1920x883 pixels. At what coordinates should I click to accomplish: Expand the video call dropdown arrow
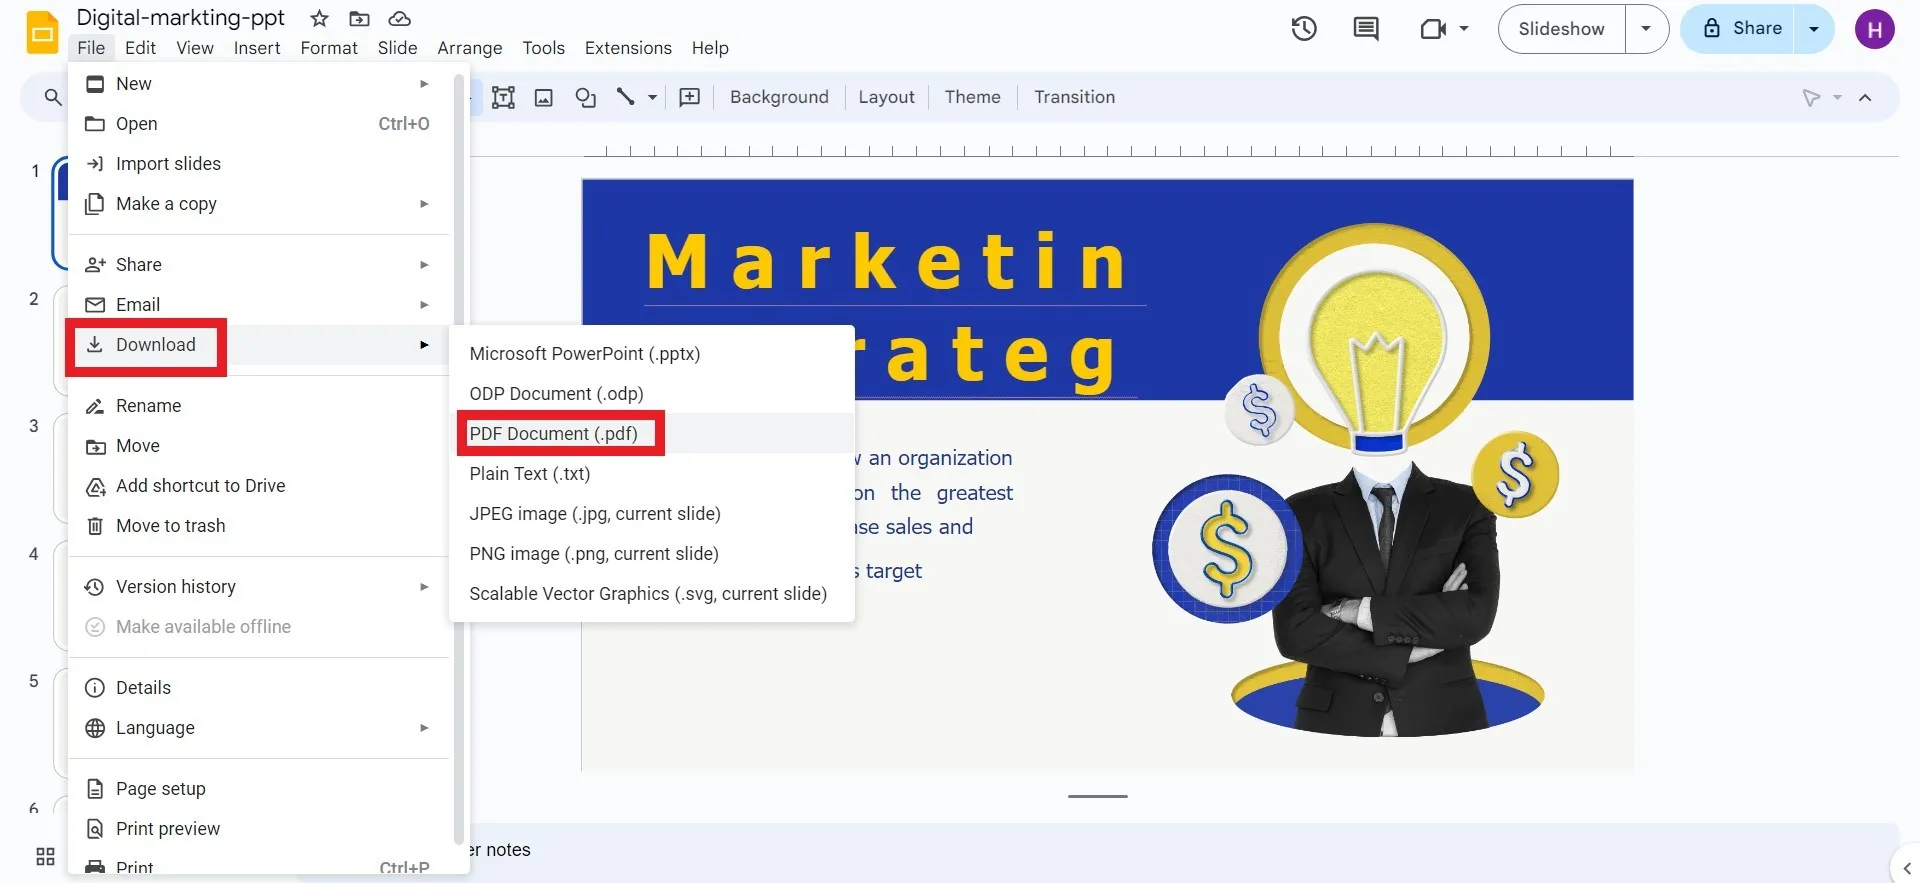tap(1464, 29)
